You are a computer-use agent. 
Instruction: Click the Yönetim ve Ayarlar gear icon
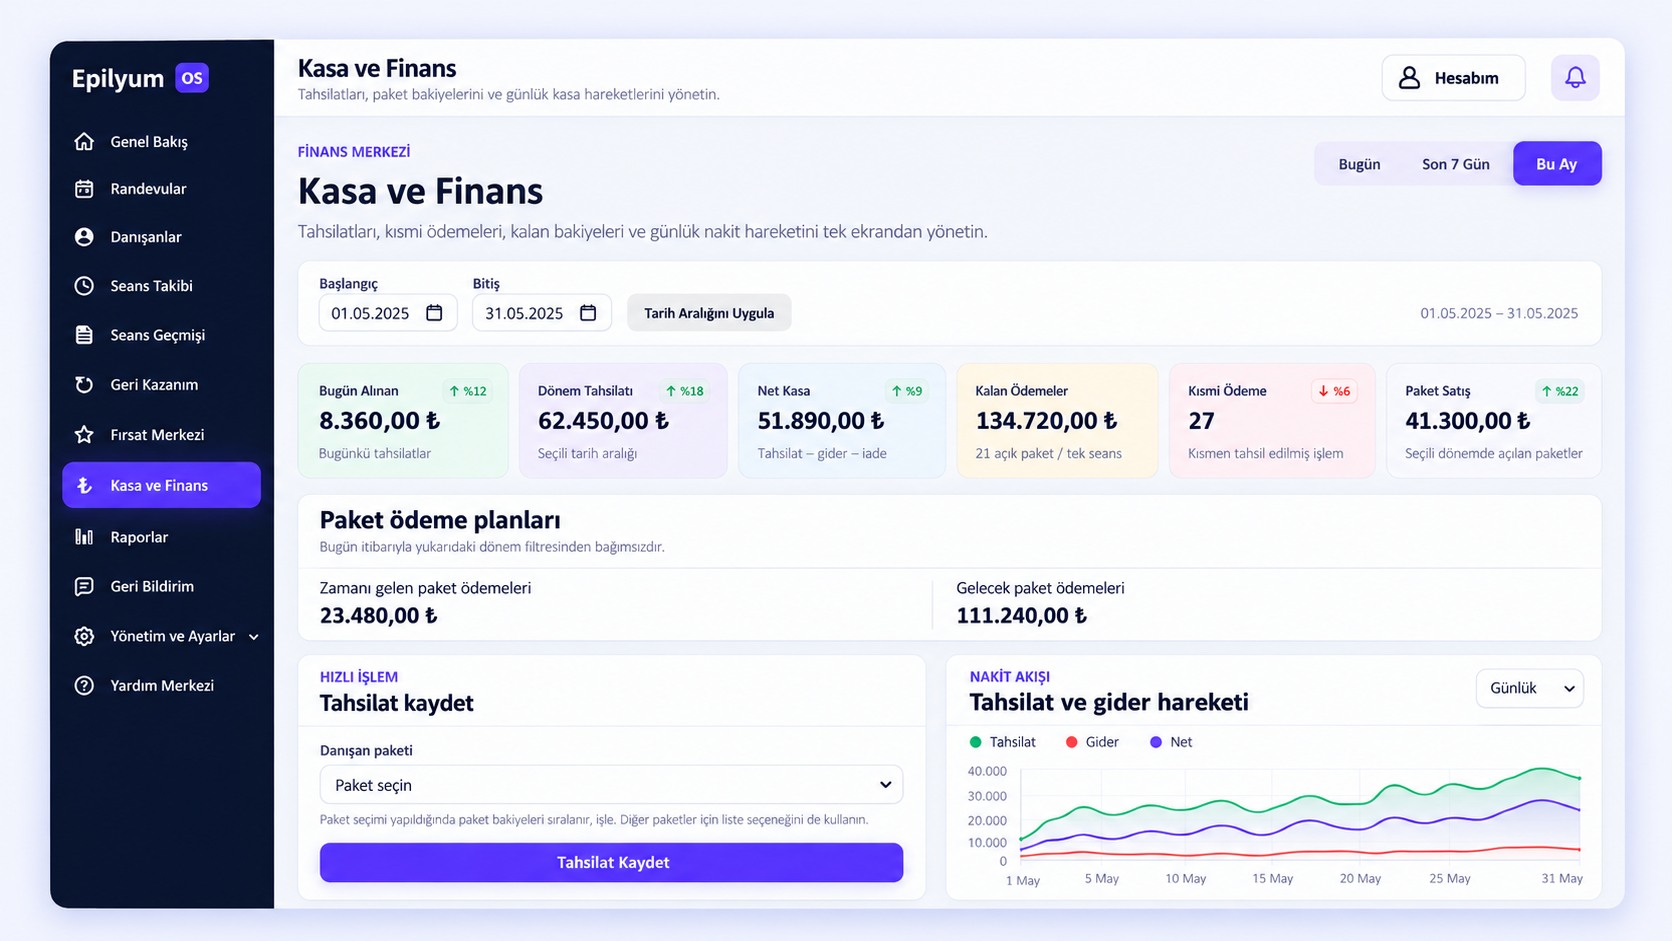click(84, 636)
